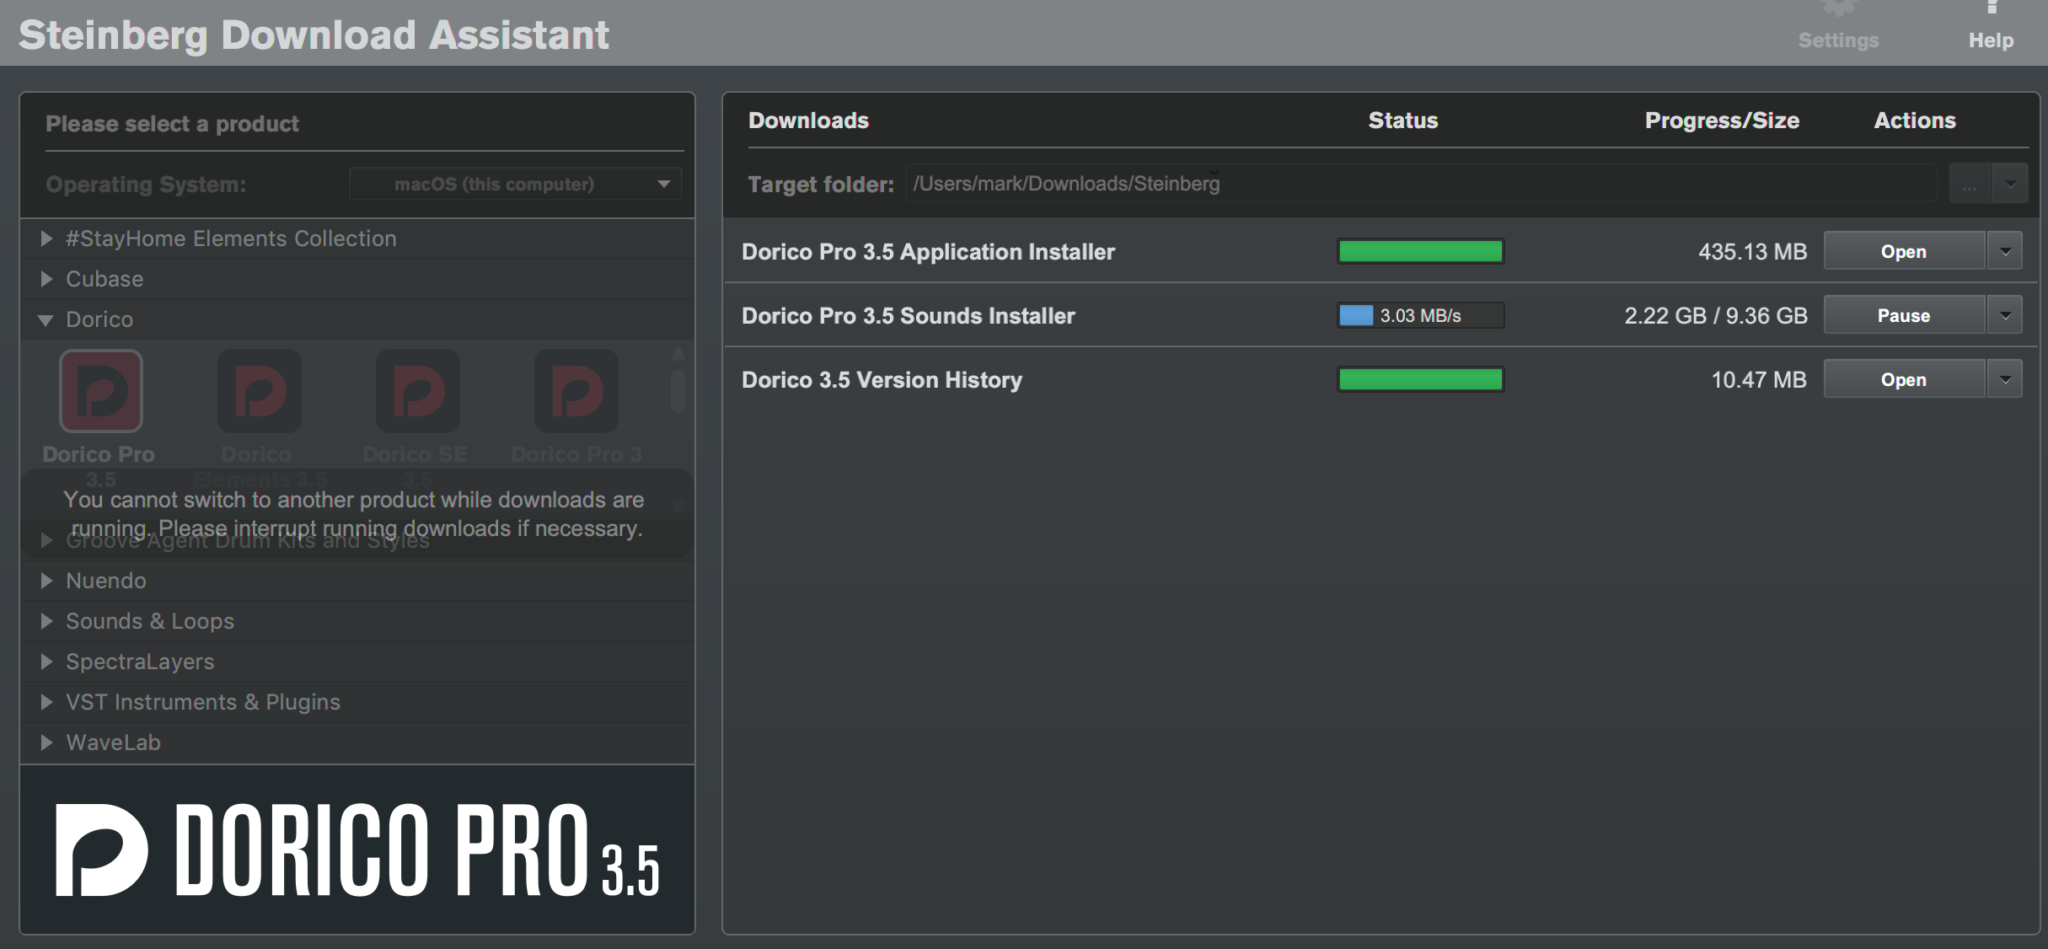
Task: Click the Dorico Pro 3.5 product icon
Action: tap(101, 391)
